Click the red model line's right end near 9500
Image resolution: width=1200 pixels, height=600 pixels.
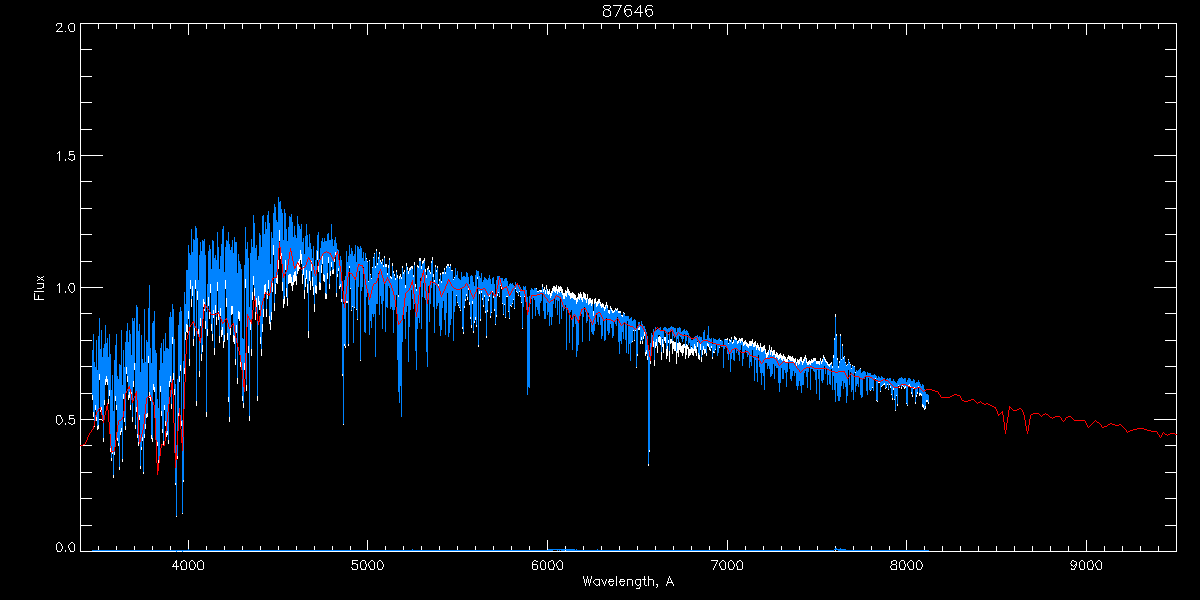click(x=1174, y=436)
